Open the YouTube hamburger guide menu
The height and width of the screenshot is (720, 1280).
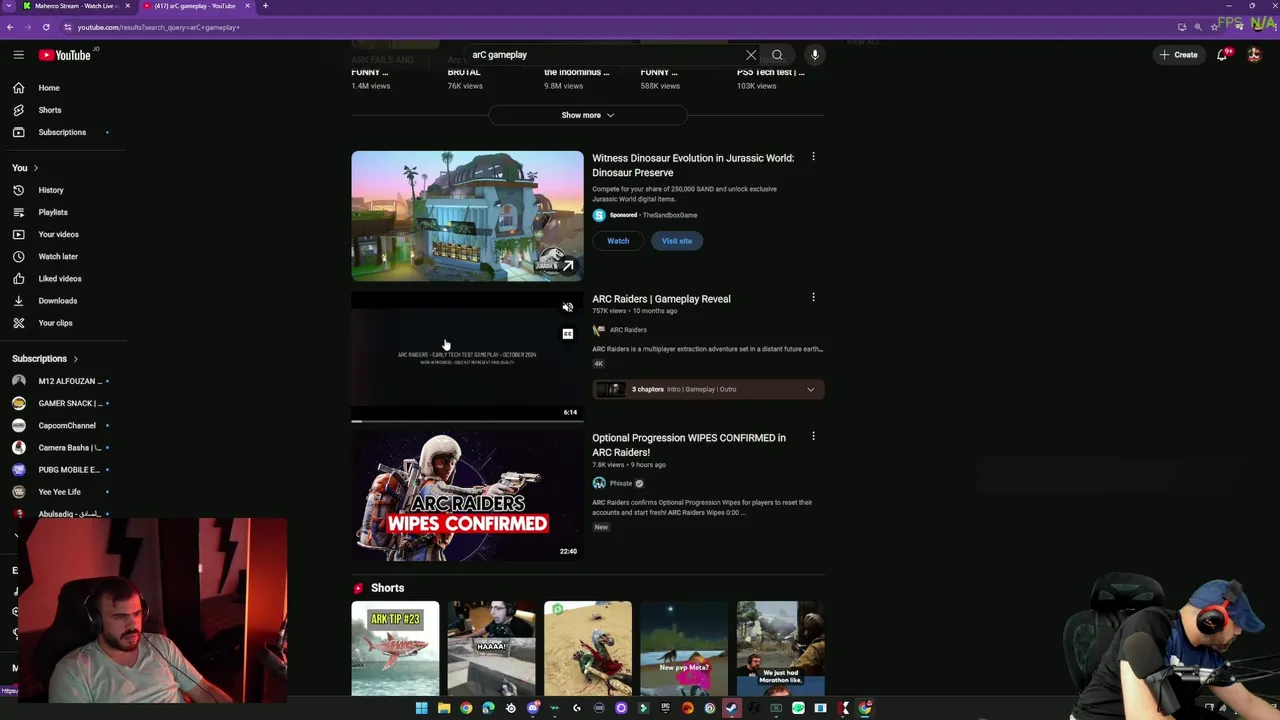click(x=18, y=55)
